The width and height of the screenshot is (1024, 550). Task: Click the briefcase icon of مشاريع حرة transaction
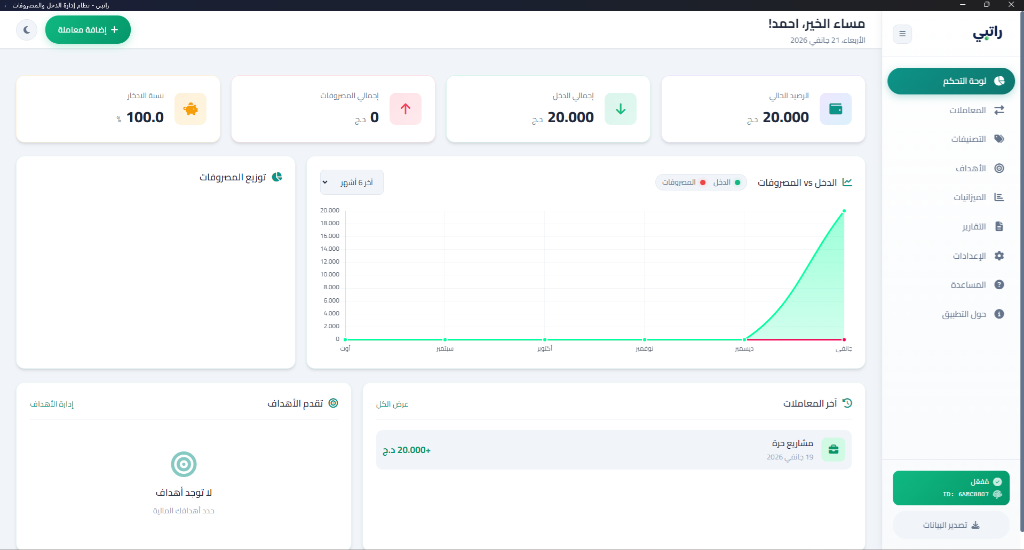click(833, 449)
